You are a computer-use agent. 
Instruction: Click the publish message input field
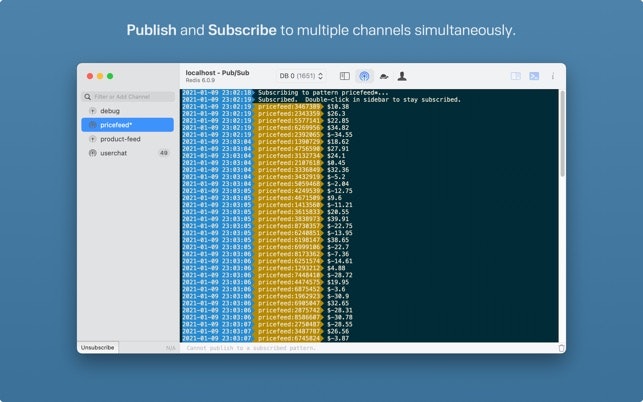point(369,348)
